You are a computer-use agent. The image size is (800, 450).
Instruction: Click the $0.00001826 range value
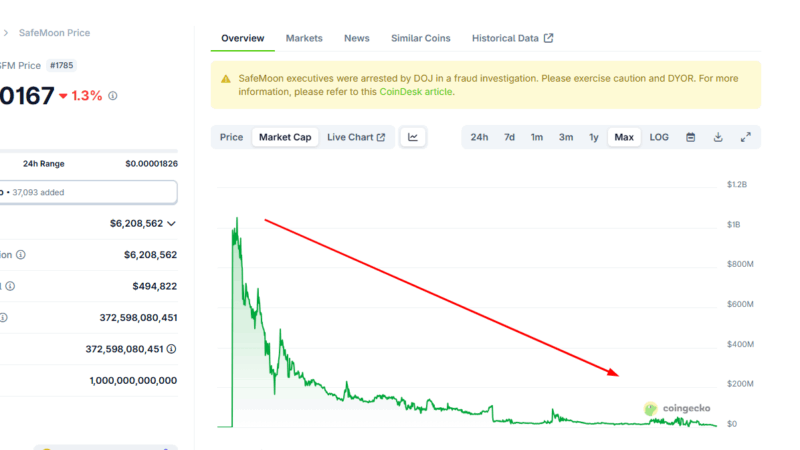coord(152,164)
